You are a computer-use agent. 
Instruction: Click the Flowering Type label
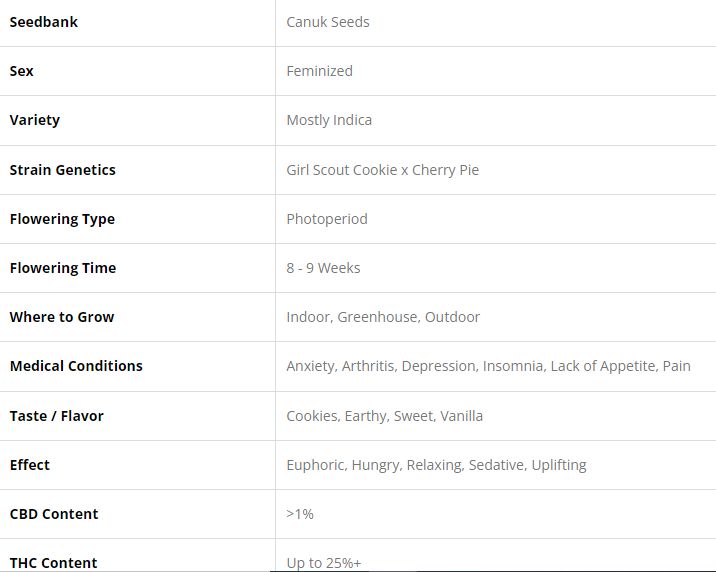click(x=62, y=219)
